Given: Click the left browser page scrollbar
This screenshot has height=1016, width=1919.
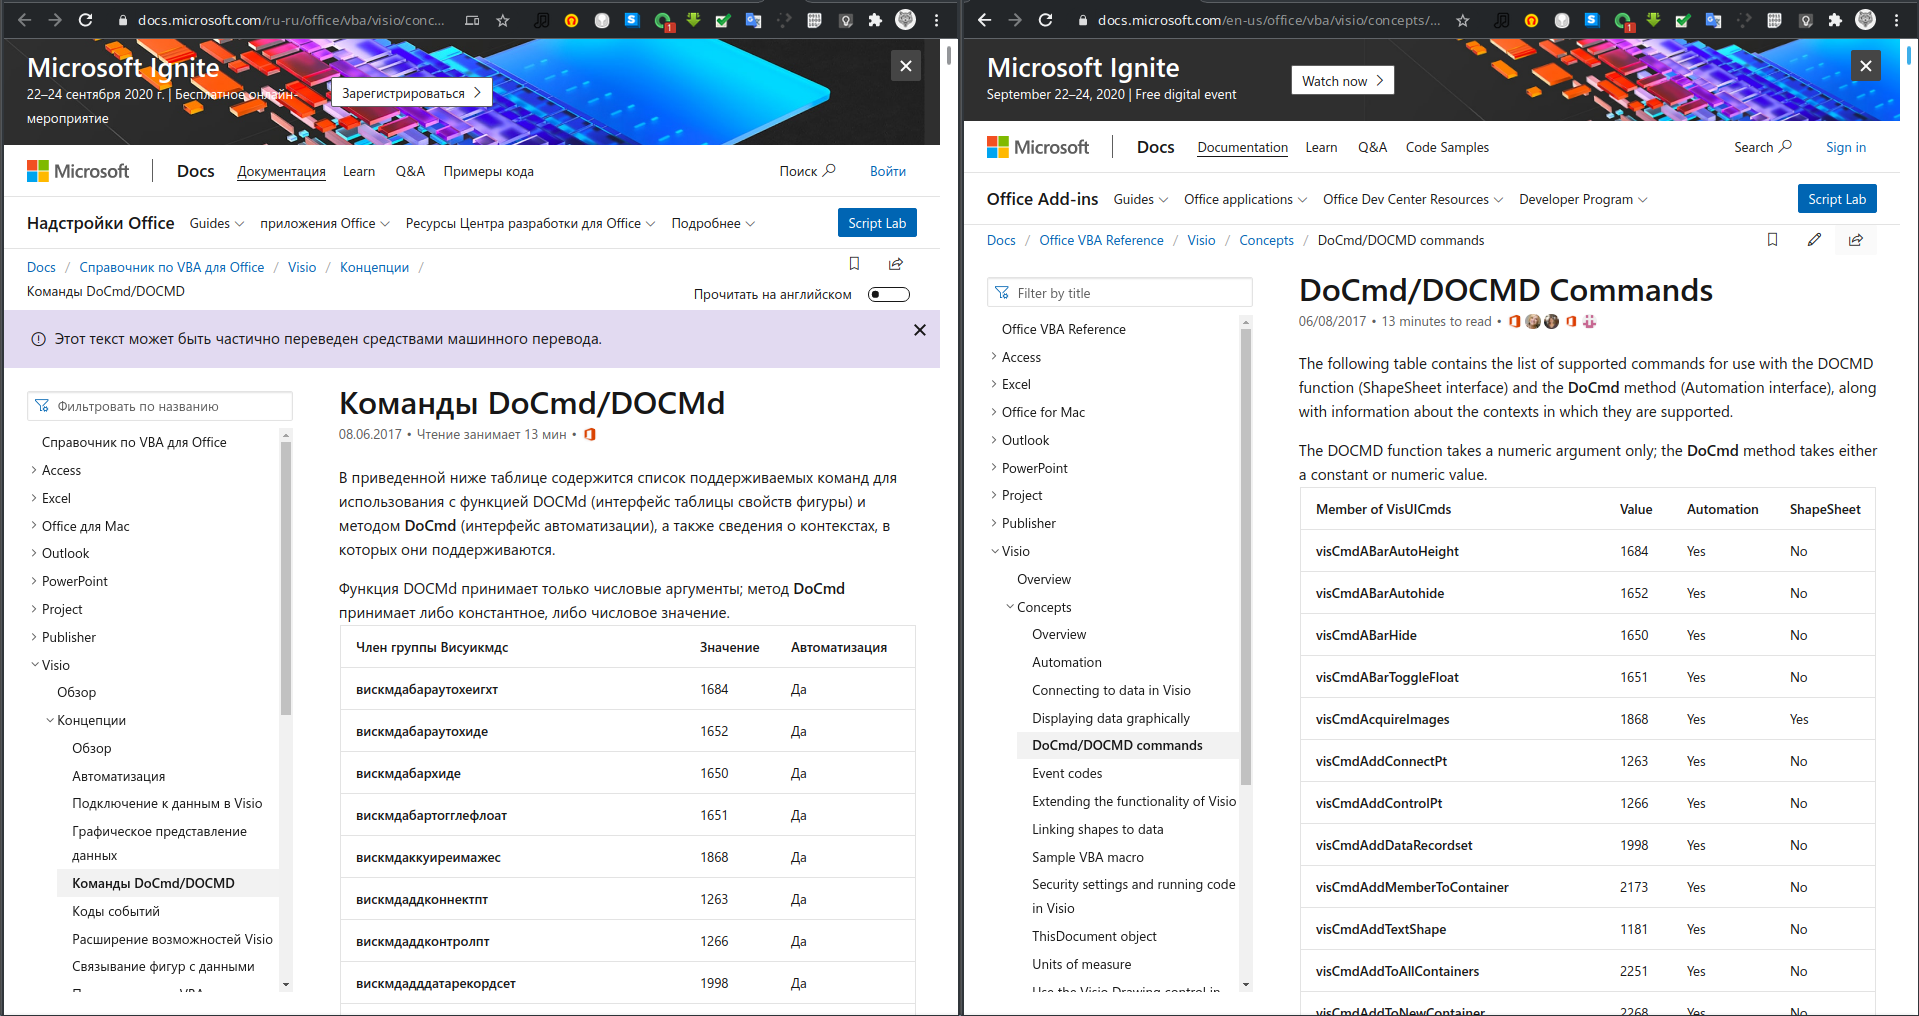Looking at the screenshot, I should coord(949,57).
